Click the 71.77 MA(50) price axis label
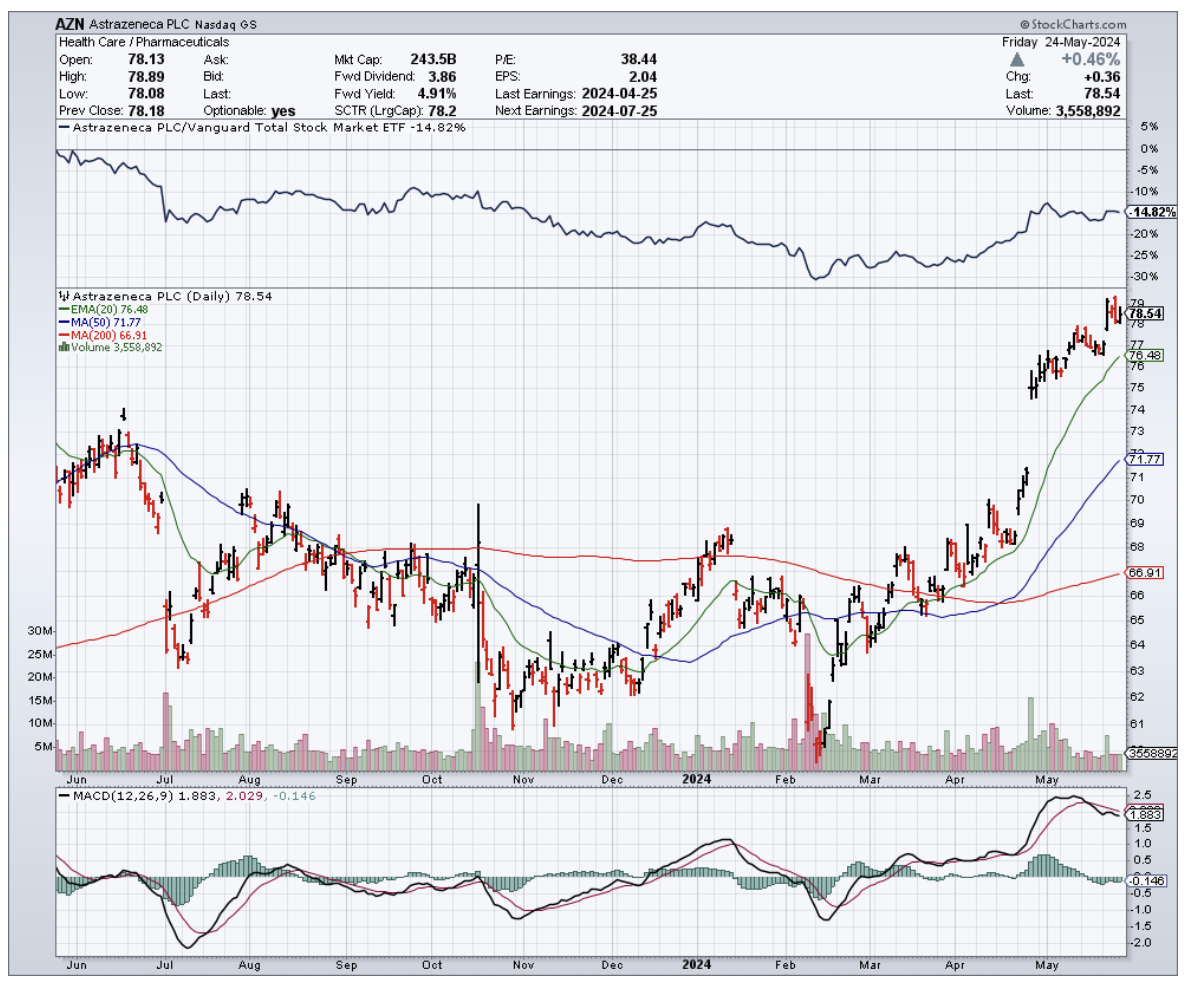1186x986 pixels. tap(1143, 460)
